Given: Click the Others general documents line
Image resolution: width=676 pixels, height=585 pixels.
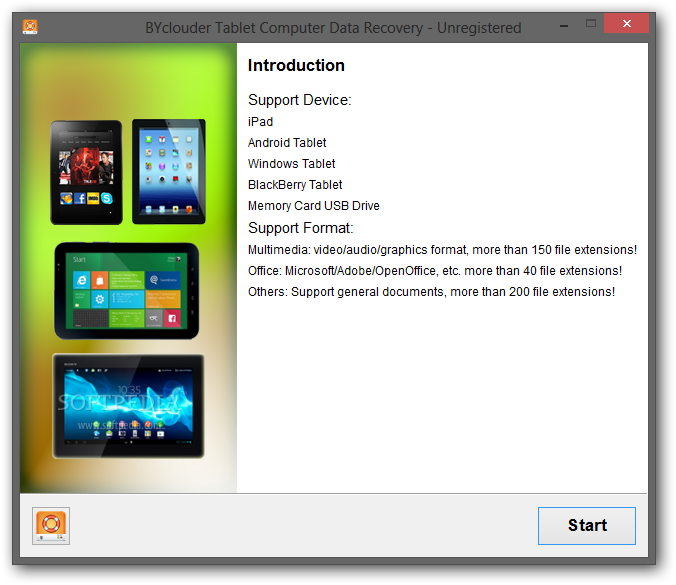Looking at the screenshot, I should [x=431, y=292].
